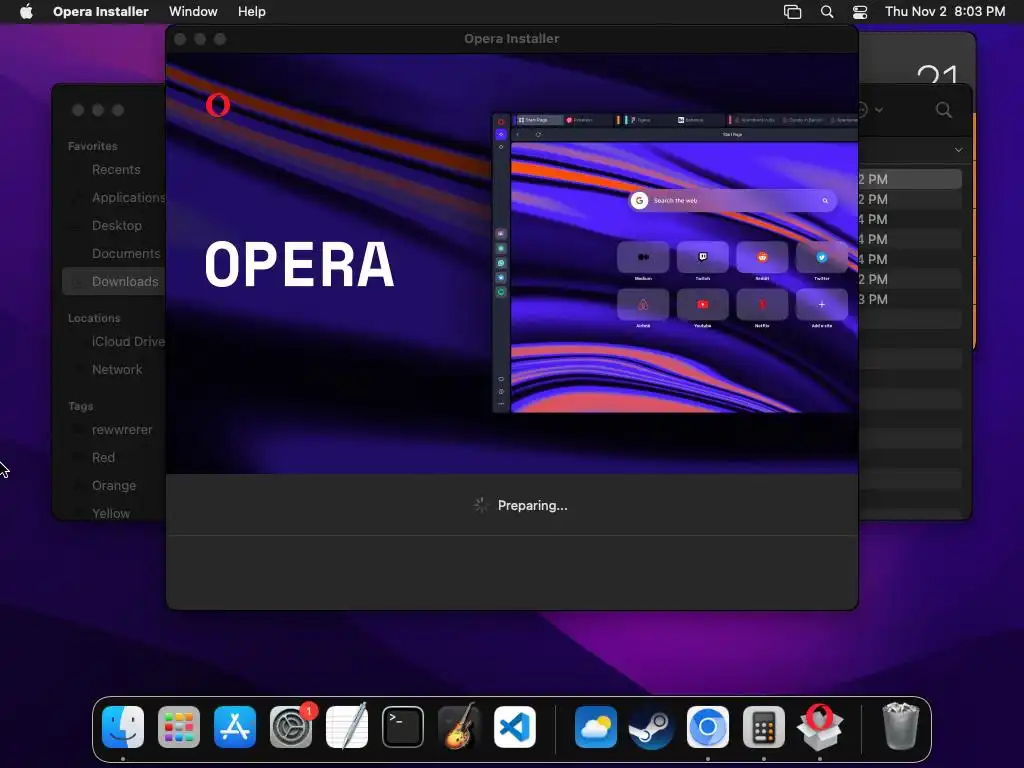
Task: Click the Favorites header in Finder sidebar
Action: coord(93,146)
